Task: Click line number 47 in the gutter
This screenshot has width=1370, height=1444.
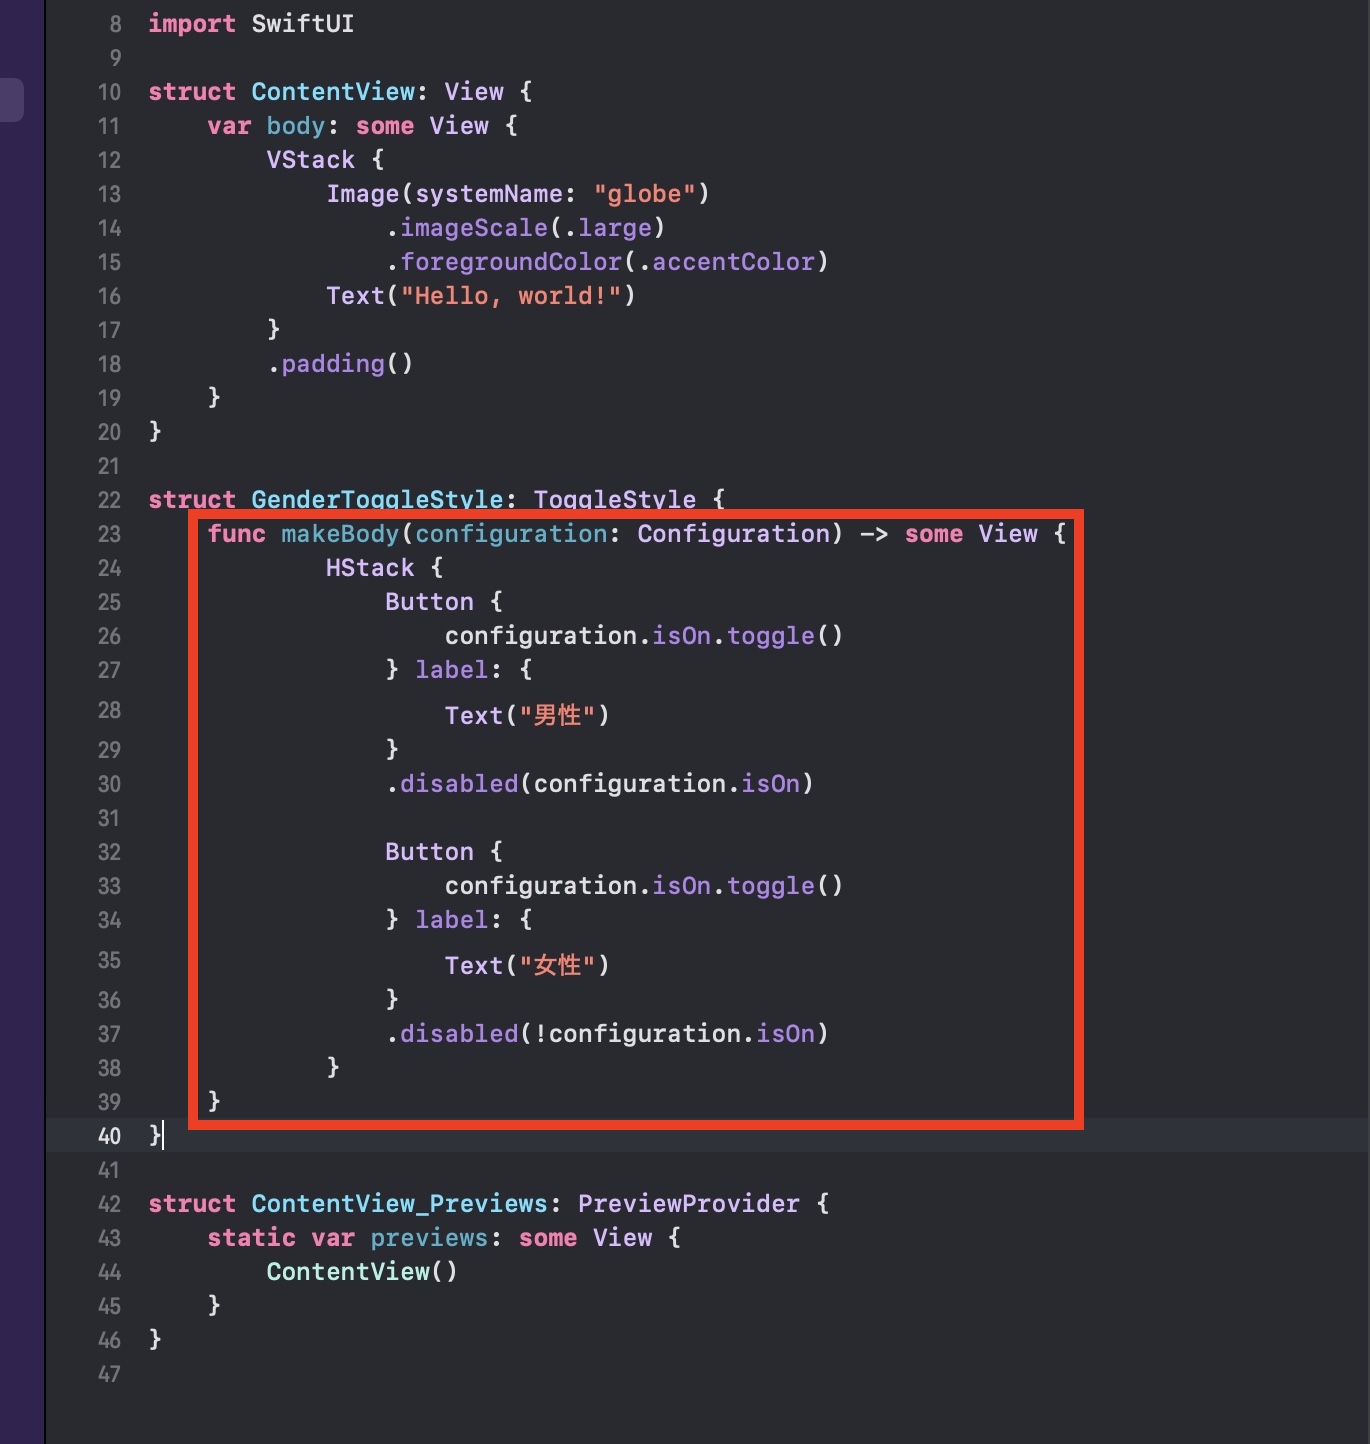Action: pyautogui.click(x=109, y=1374)
